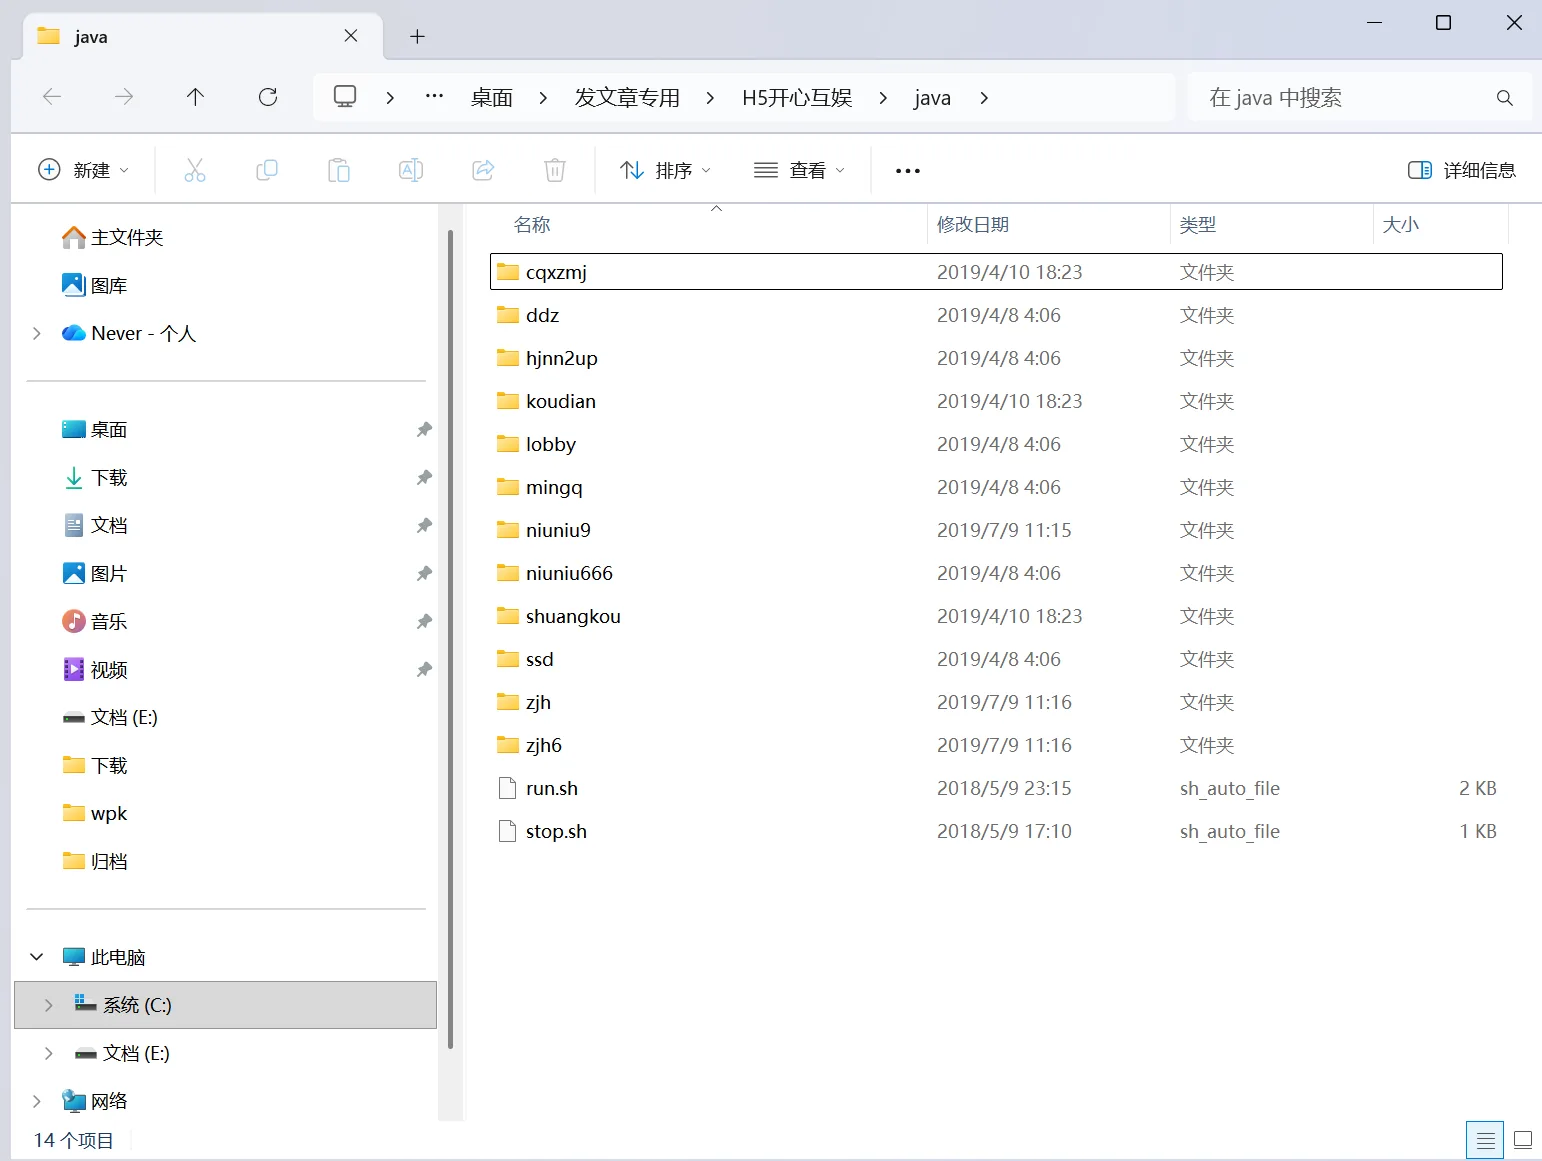Click the Copy icon in toolbar
The width and height of the screenshot is (1542, 1161).
(x=267, y=170)
